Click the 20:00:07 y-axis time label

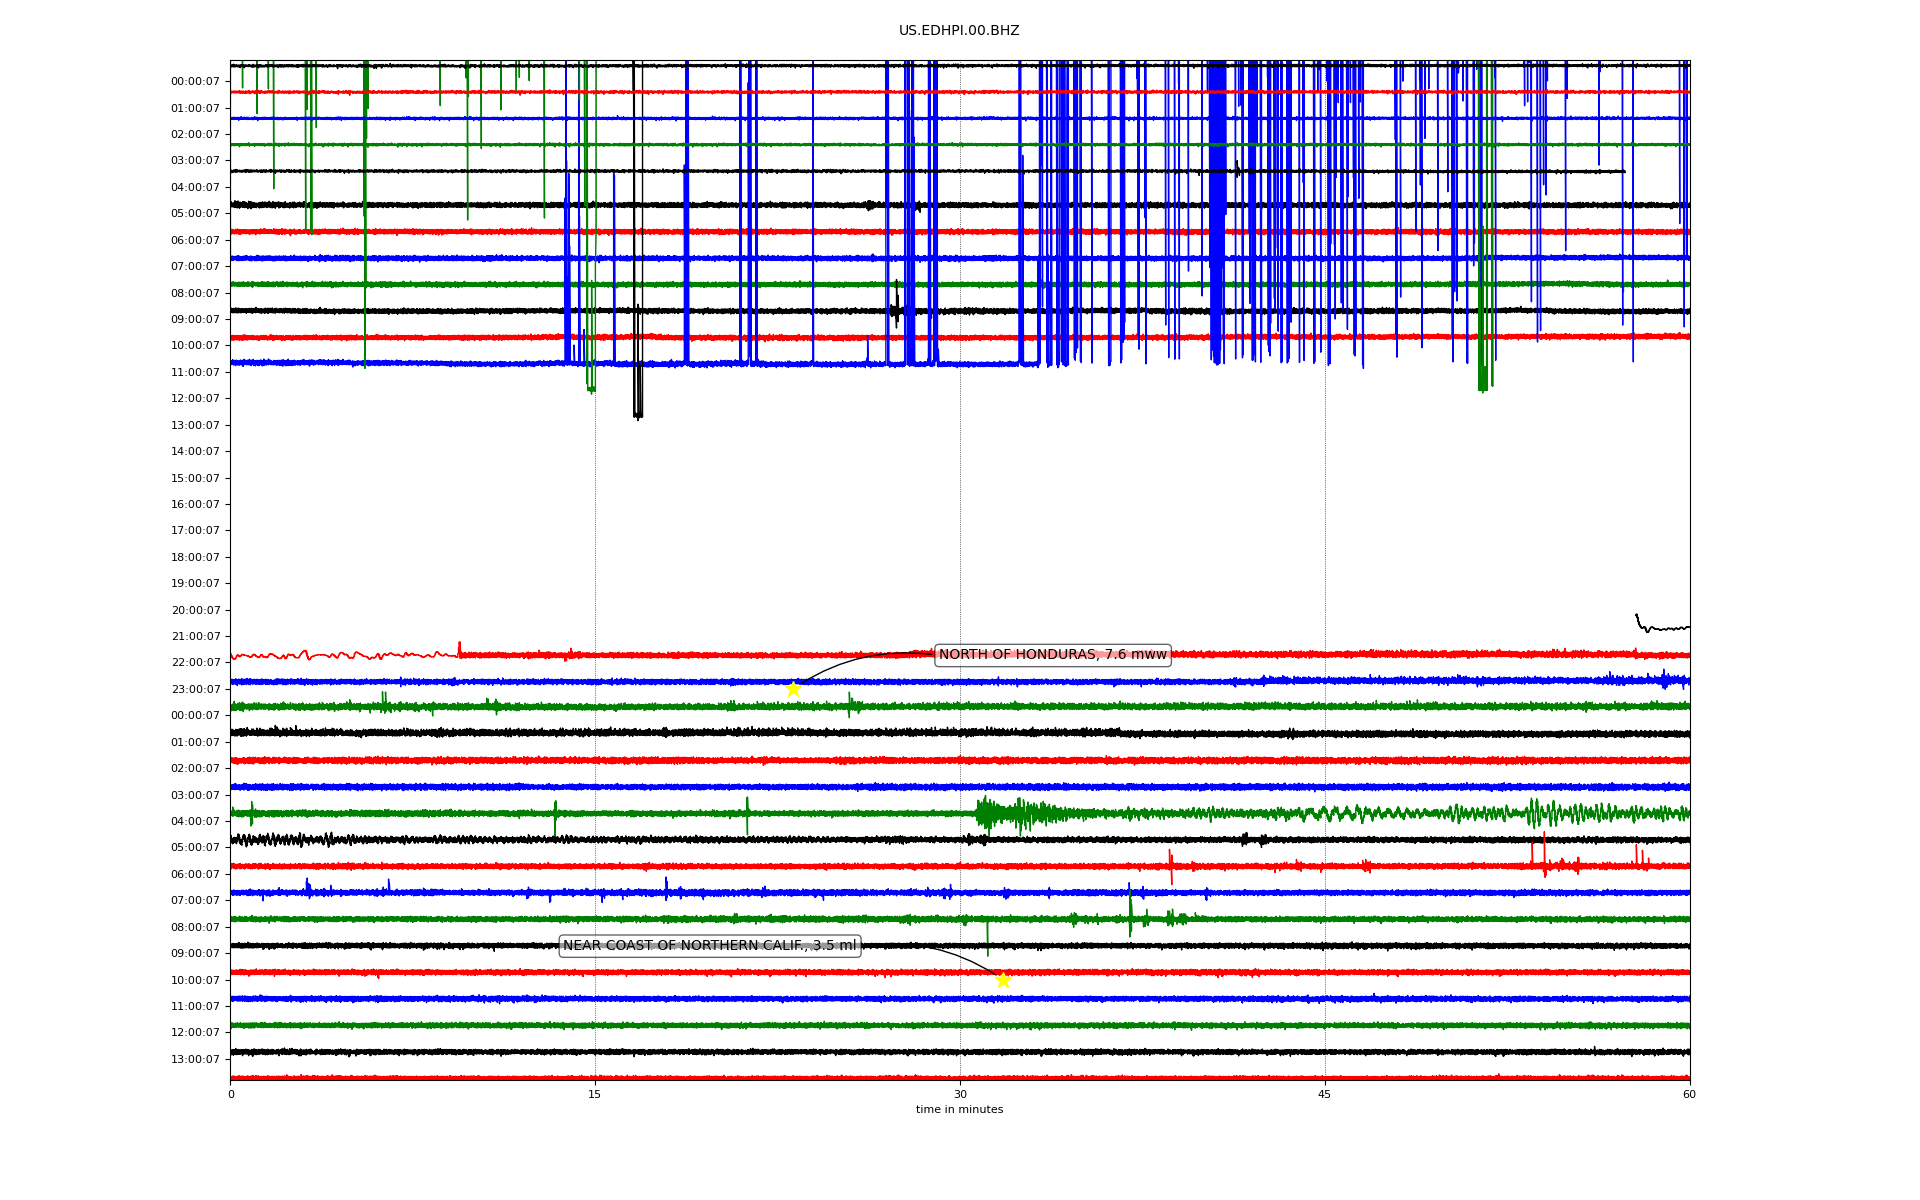click(195, 610)
